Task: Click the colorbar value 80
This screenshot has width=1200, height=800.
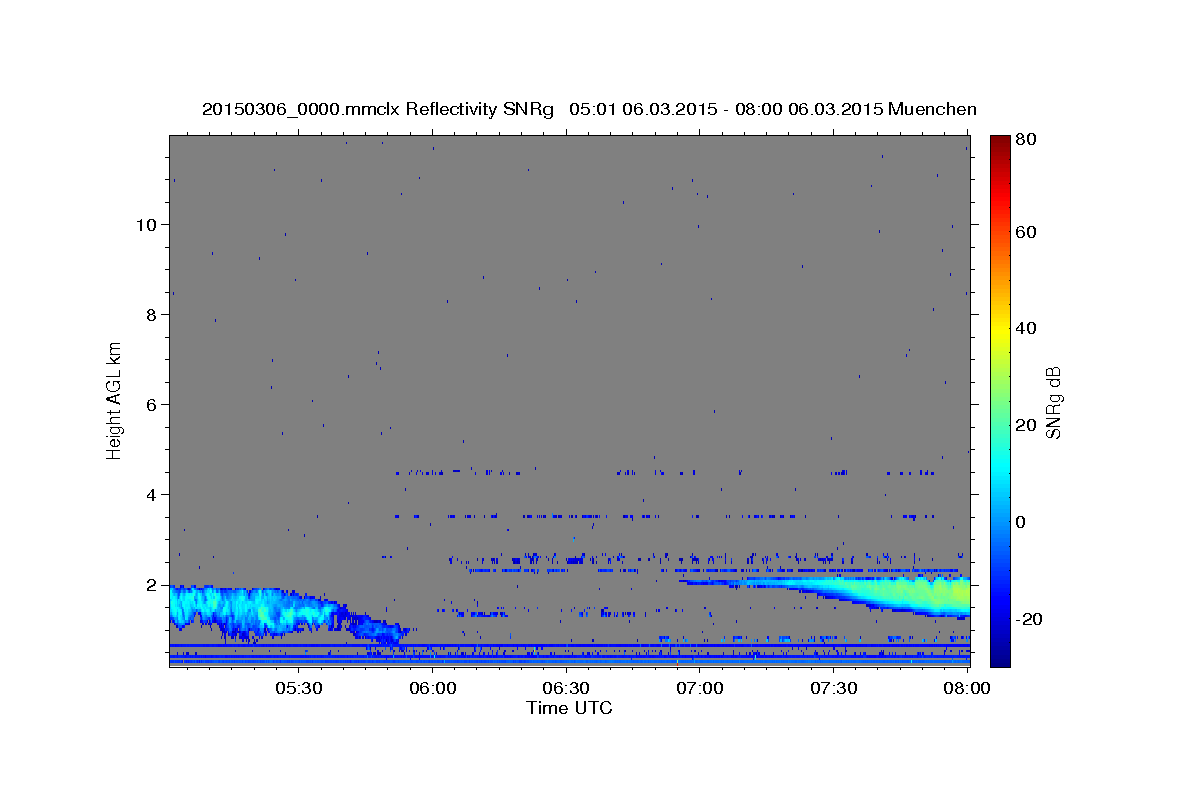Action: point(1024,140)
